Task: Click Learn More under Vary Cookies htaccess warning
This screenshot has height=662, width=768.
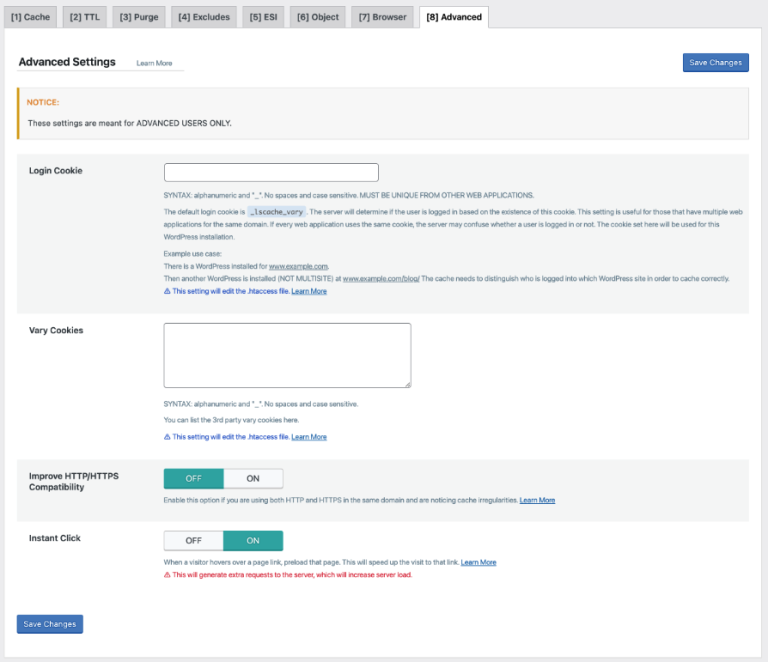Action: coord(309,437)
